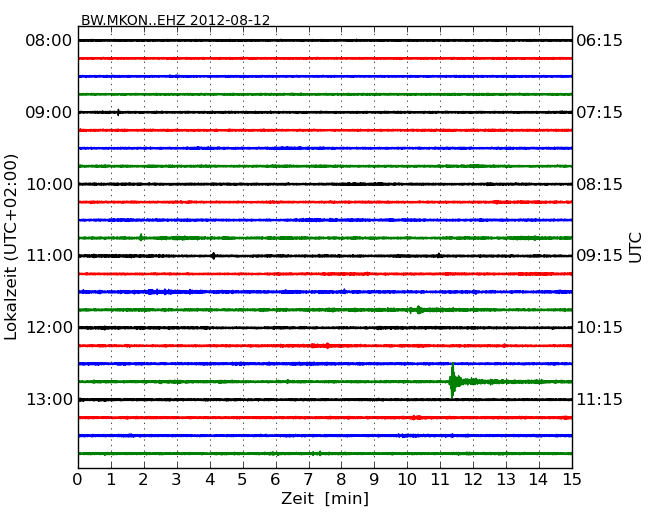This screenshot has height=520, width=650.
Task: Click the large green seismic event near 11 min
Action: point(453,381)
